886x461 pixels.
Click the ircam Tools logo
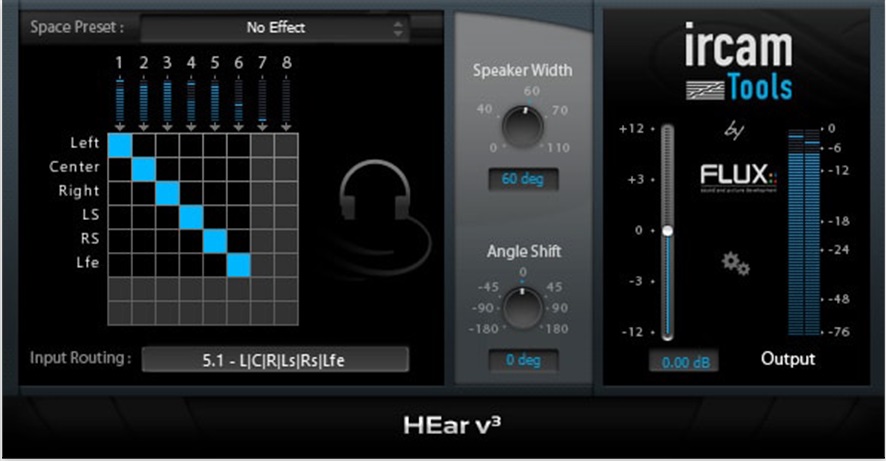(739, 62)
